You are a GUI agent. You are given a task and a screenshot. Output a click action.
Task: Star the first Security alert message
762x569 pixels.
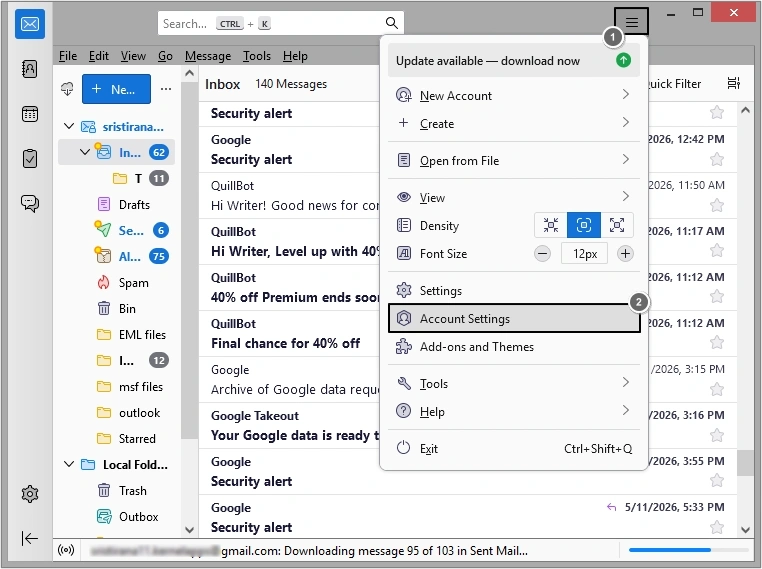click(717, 113)
